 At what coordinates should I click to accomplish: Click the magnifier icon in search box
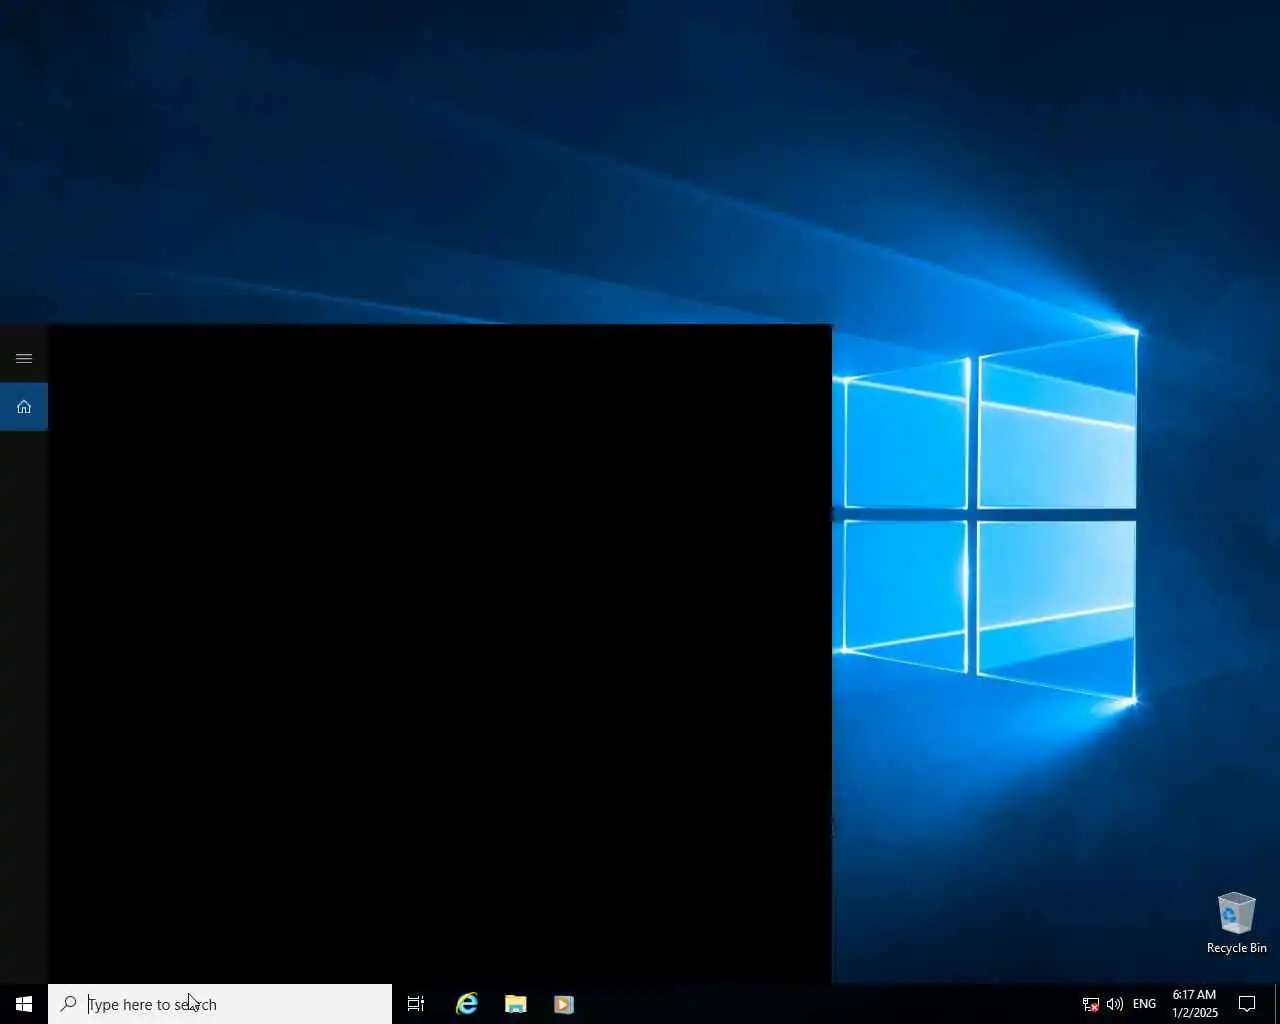[x=68, y=1004]
